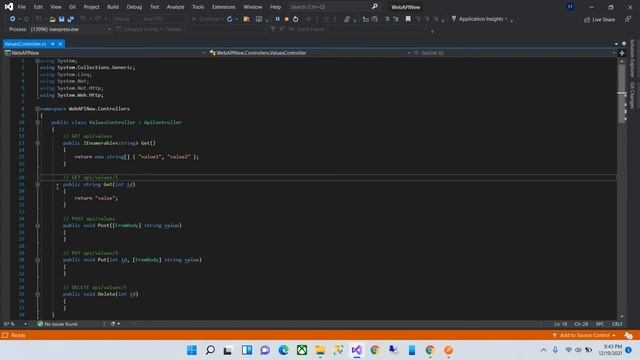Click the blue Restart debugging icon
This screenshot has width=640, height=360.
[x=230, y=19]
